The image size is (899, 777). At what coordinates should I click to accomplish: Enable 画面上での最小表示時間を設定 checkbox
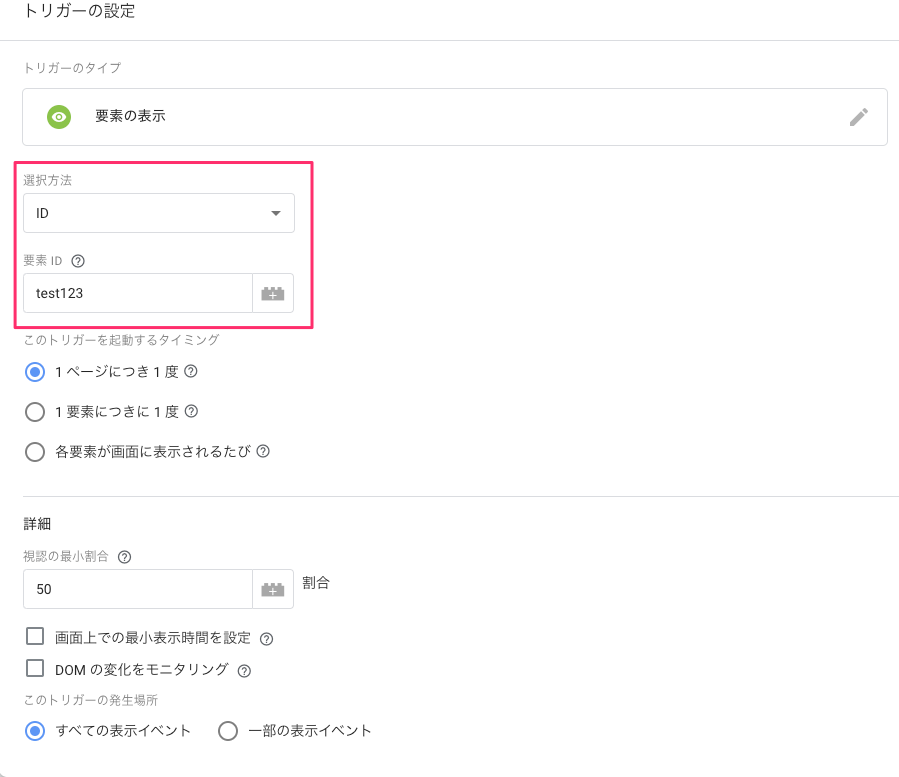coord(35,637)
